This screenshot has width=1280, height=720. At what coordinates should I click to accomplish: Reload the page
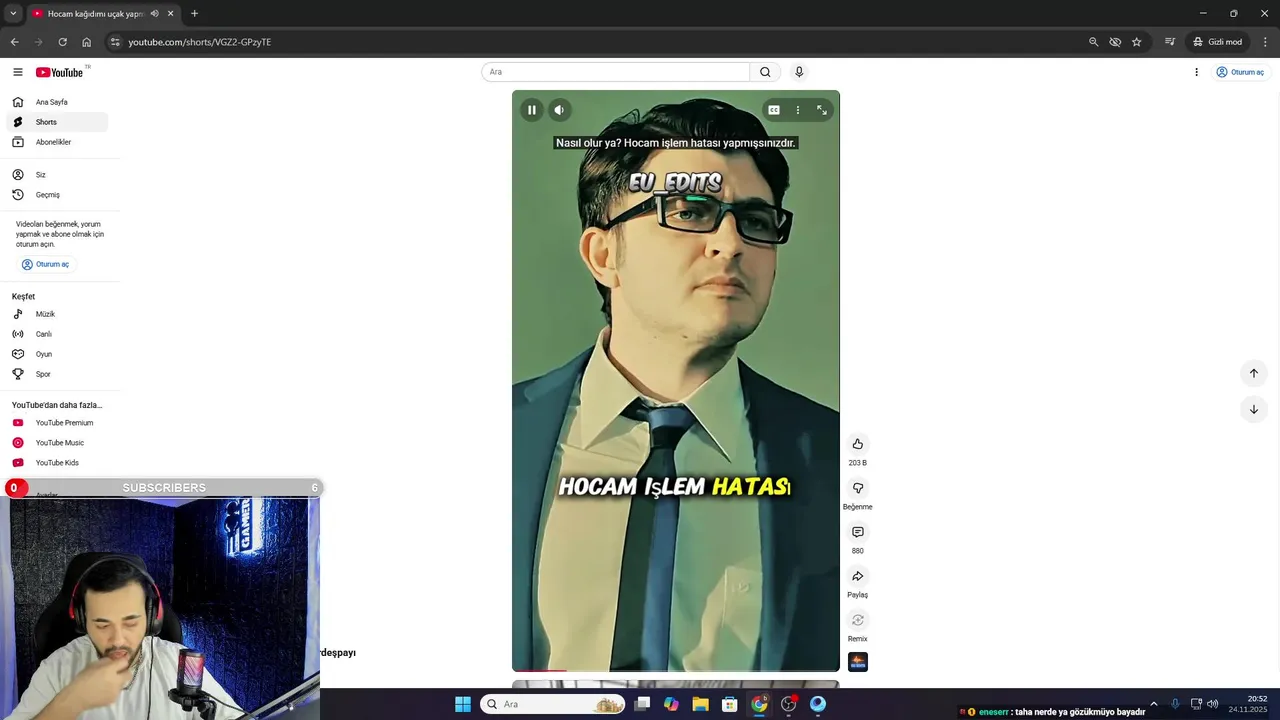(x=62, y=42)
